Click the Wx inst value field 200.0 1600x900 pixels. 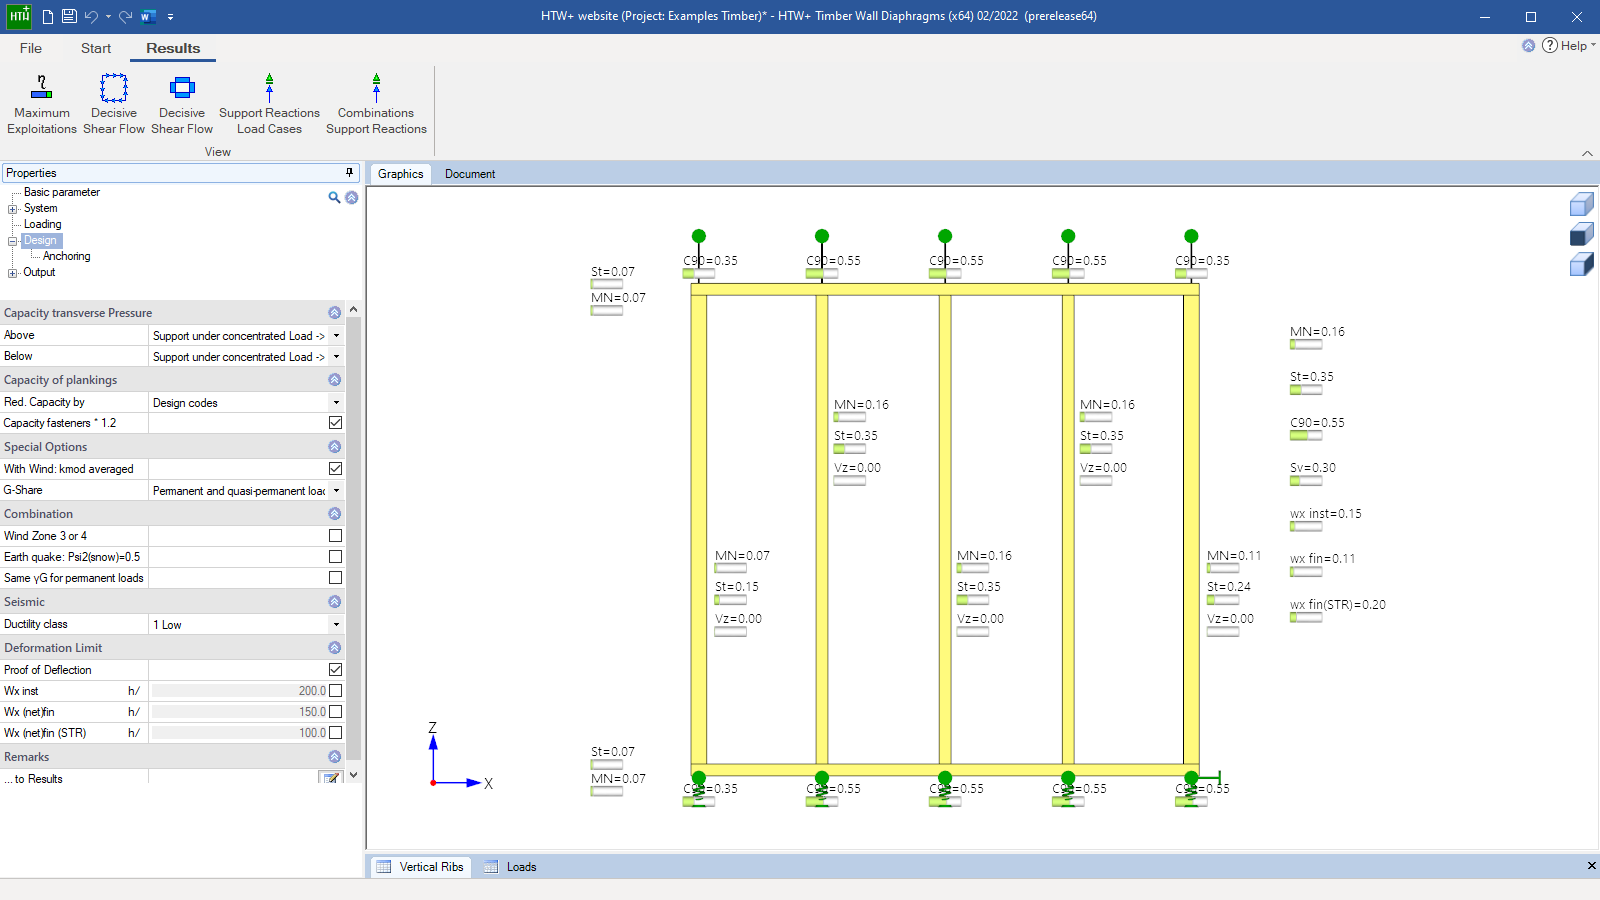click(238, 691)
